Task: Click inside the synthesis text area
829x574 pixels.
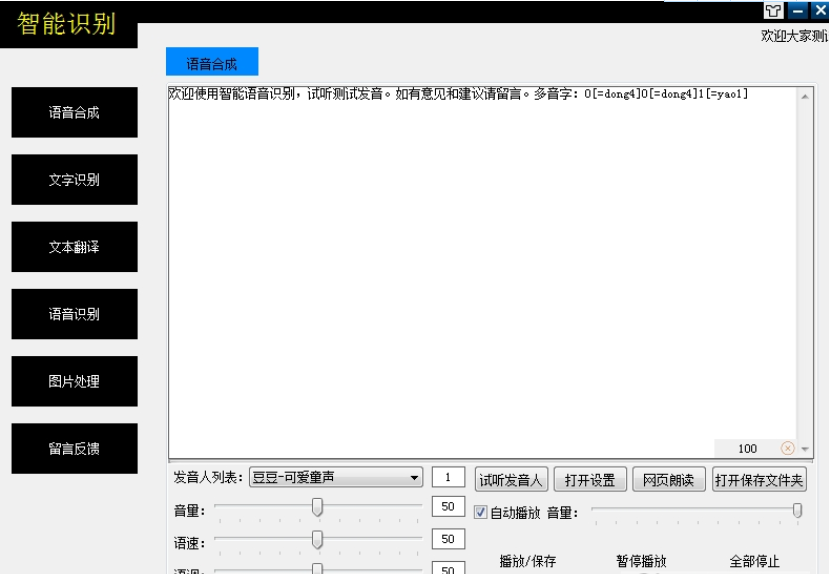Action: [x=482, y=272]
